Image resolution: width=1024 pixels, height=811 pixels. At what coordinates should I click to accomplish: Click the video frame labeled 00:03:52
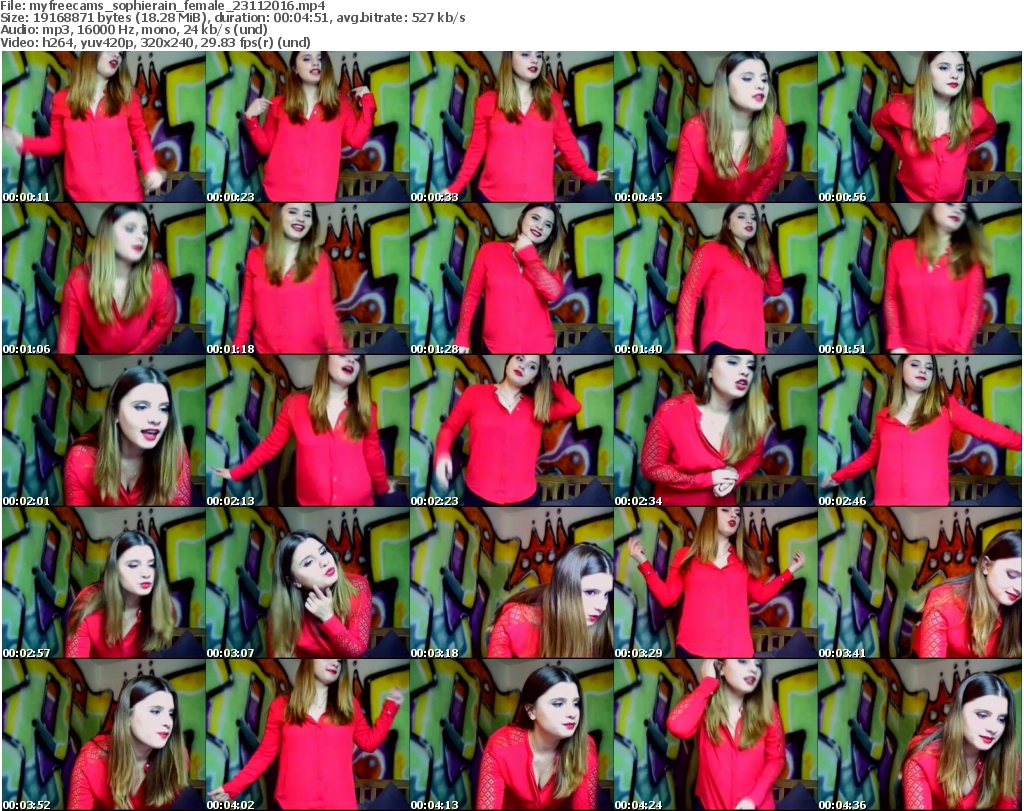[104, 735]
